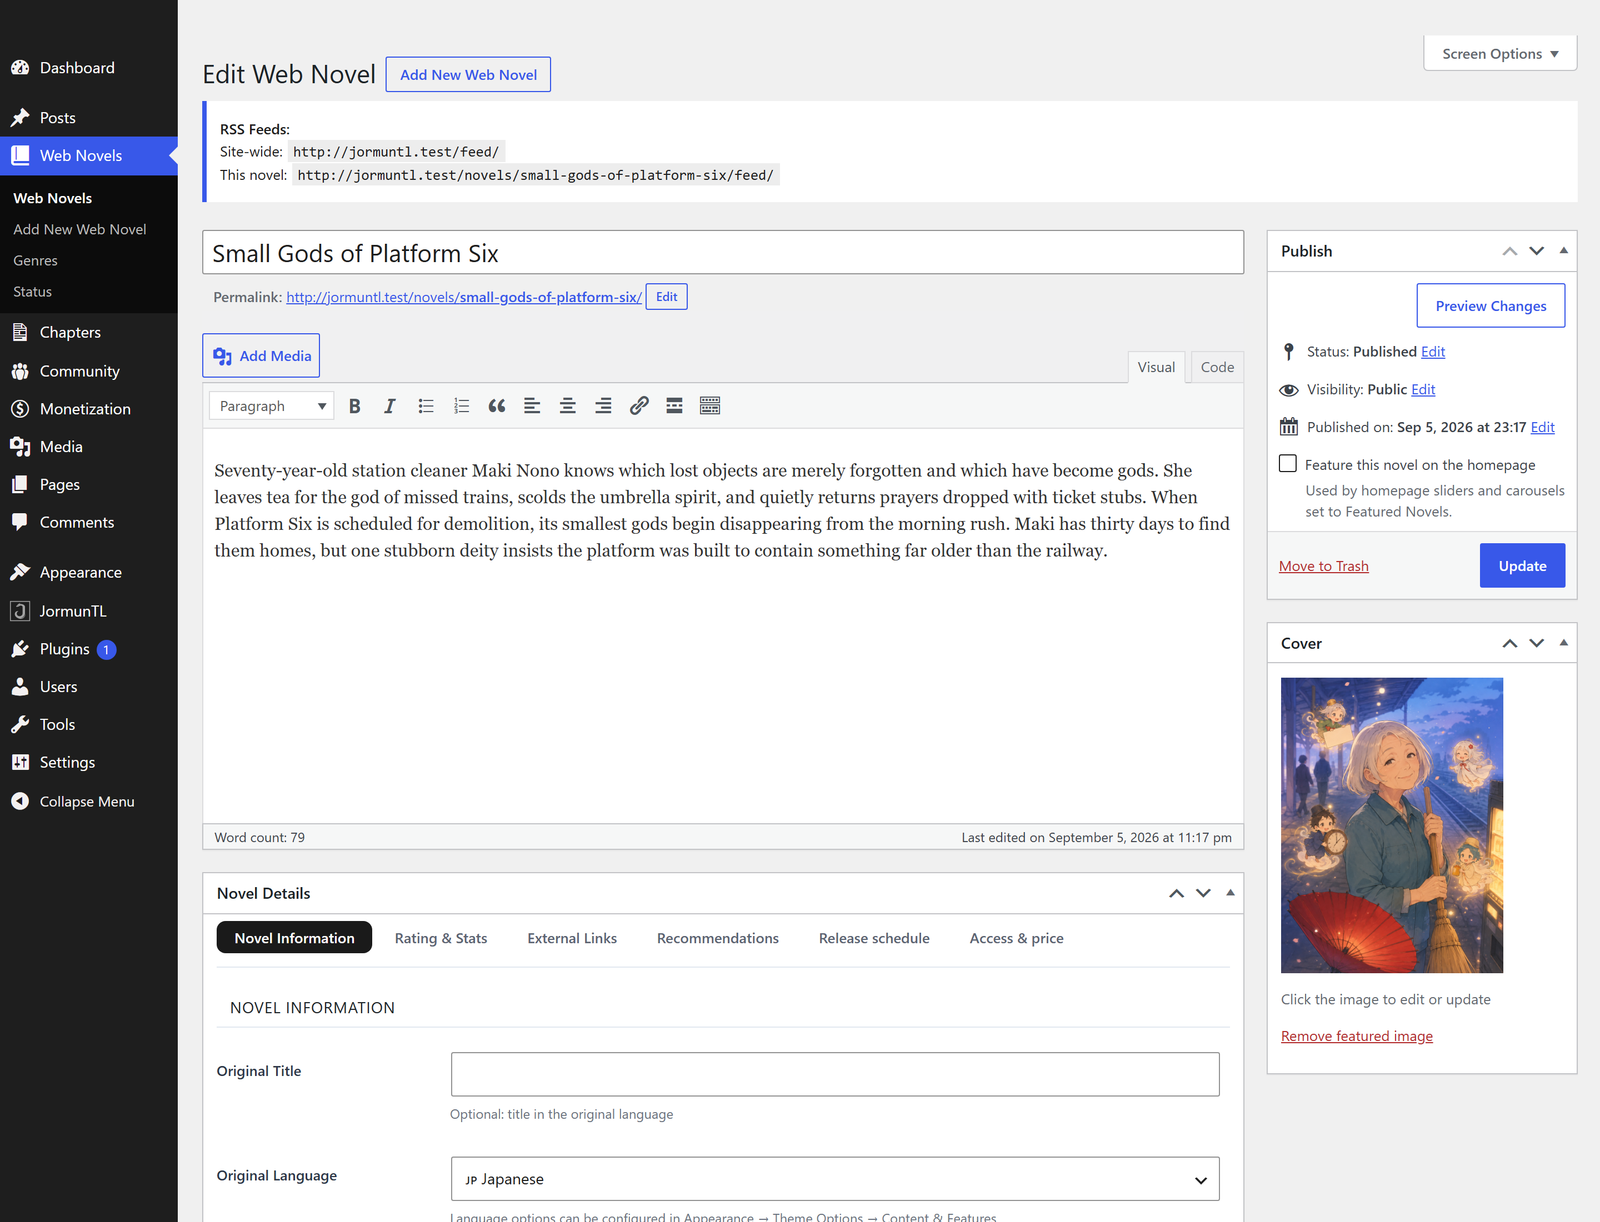Enable Feature this novel on homepage
Viewport: 1600px width, 1222px height.
click(x=1288, y=464)
